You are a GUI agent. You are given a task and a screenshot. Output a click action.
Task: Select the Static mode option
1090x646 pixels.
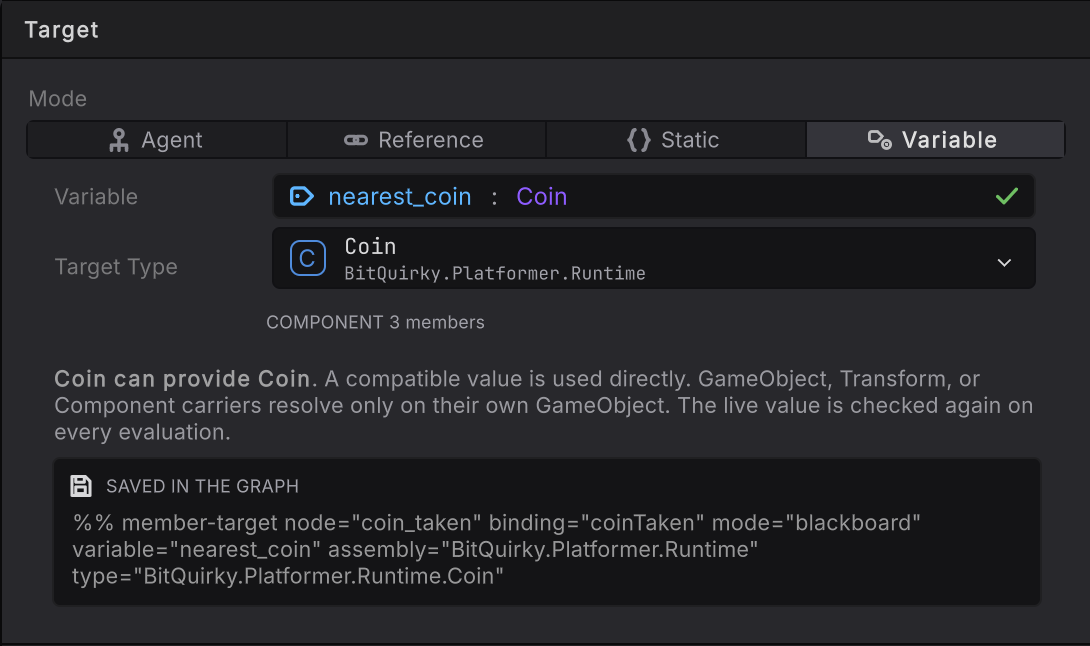click(x=676, y=140)
